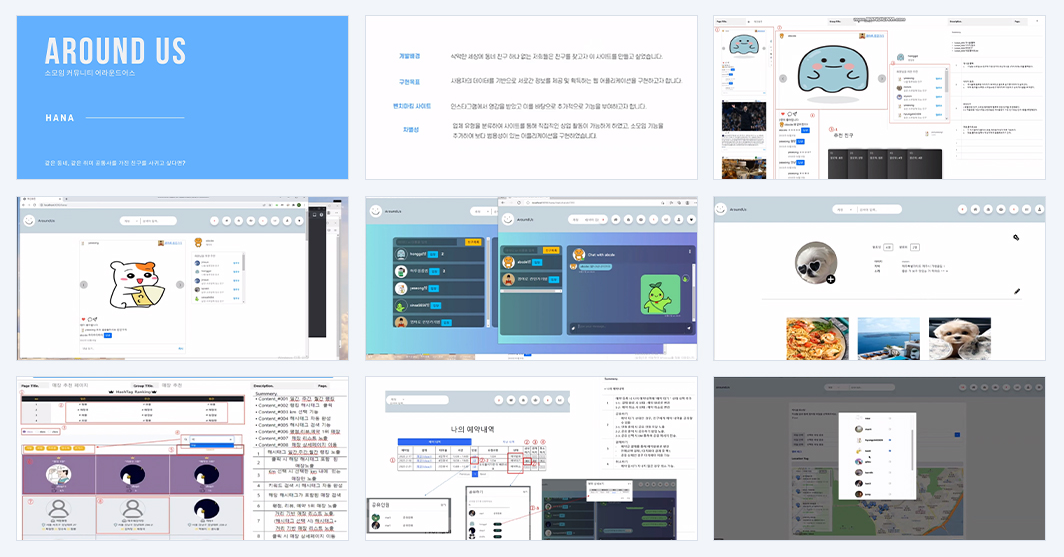Click the AroundUs smiley logo on profile slide

721,209
